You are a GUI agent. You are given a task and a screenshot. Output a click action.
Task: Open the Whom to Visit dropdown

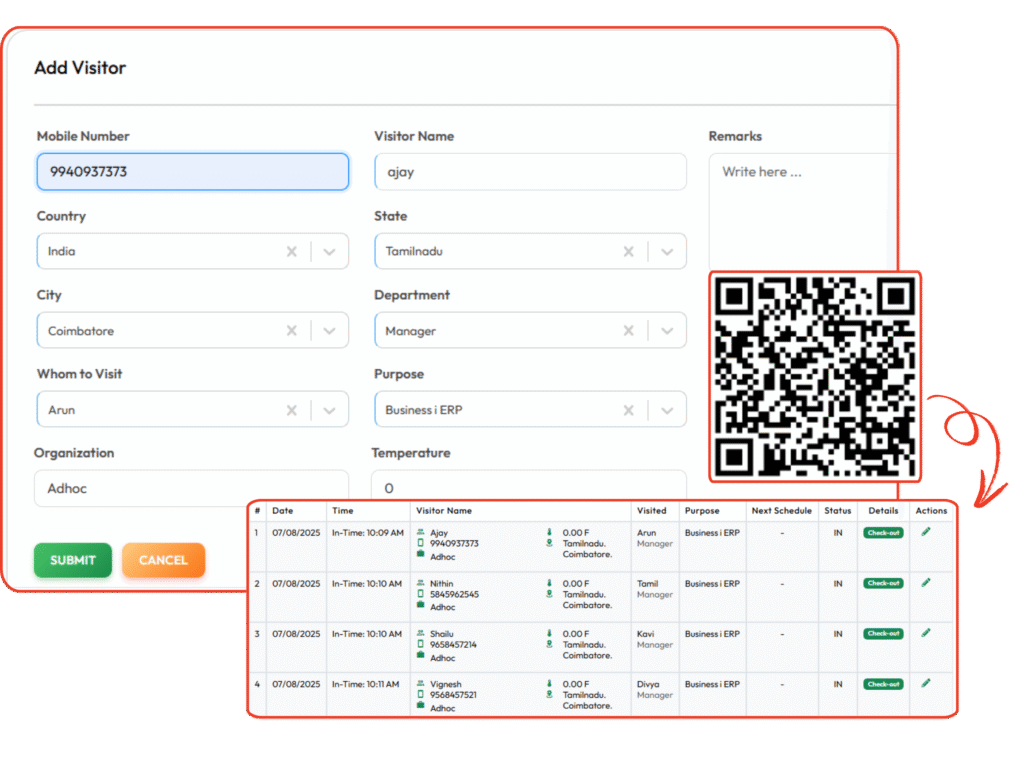point(330,410)
